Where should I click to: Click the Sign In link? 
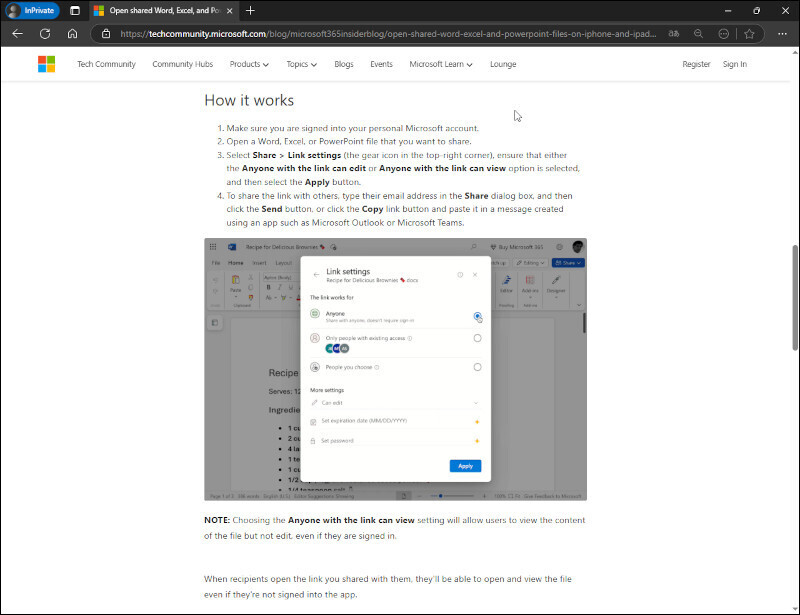[x=735, y=64]
